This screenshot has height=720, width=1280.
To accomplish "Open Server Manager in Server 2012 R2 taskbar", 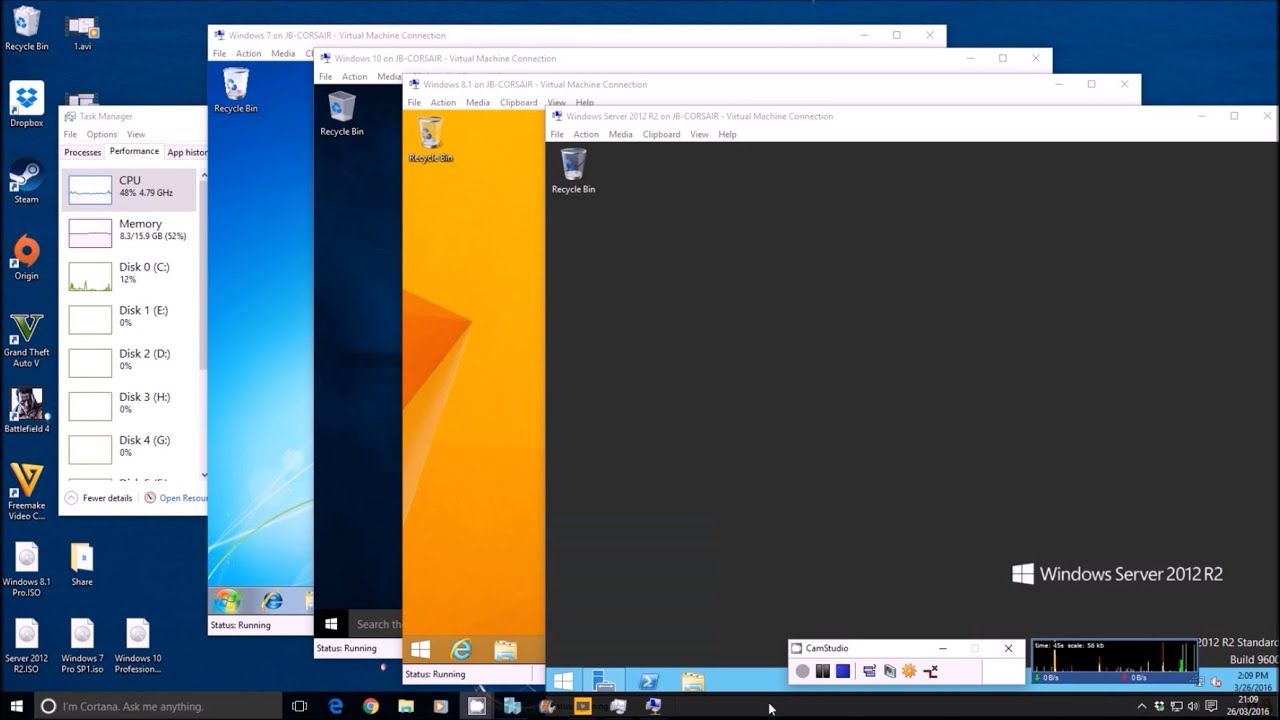I will (603, 681).
